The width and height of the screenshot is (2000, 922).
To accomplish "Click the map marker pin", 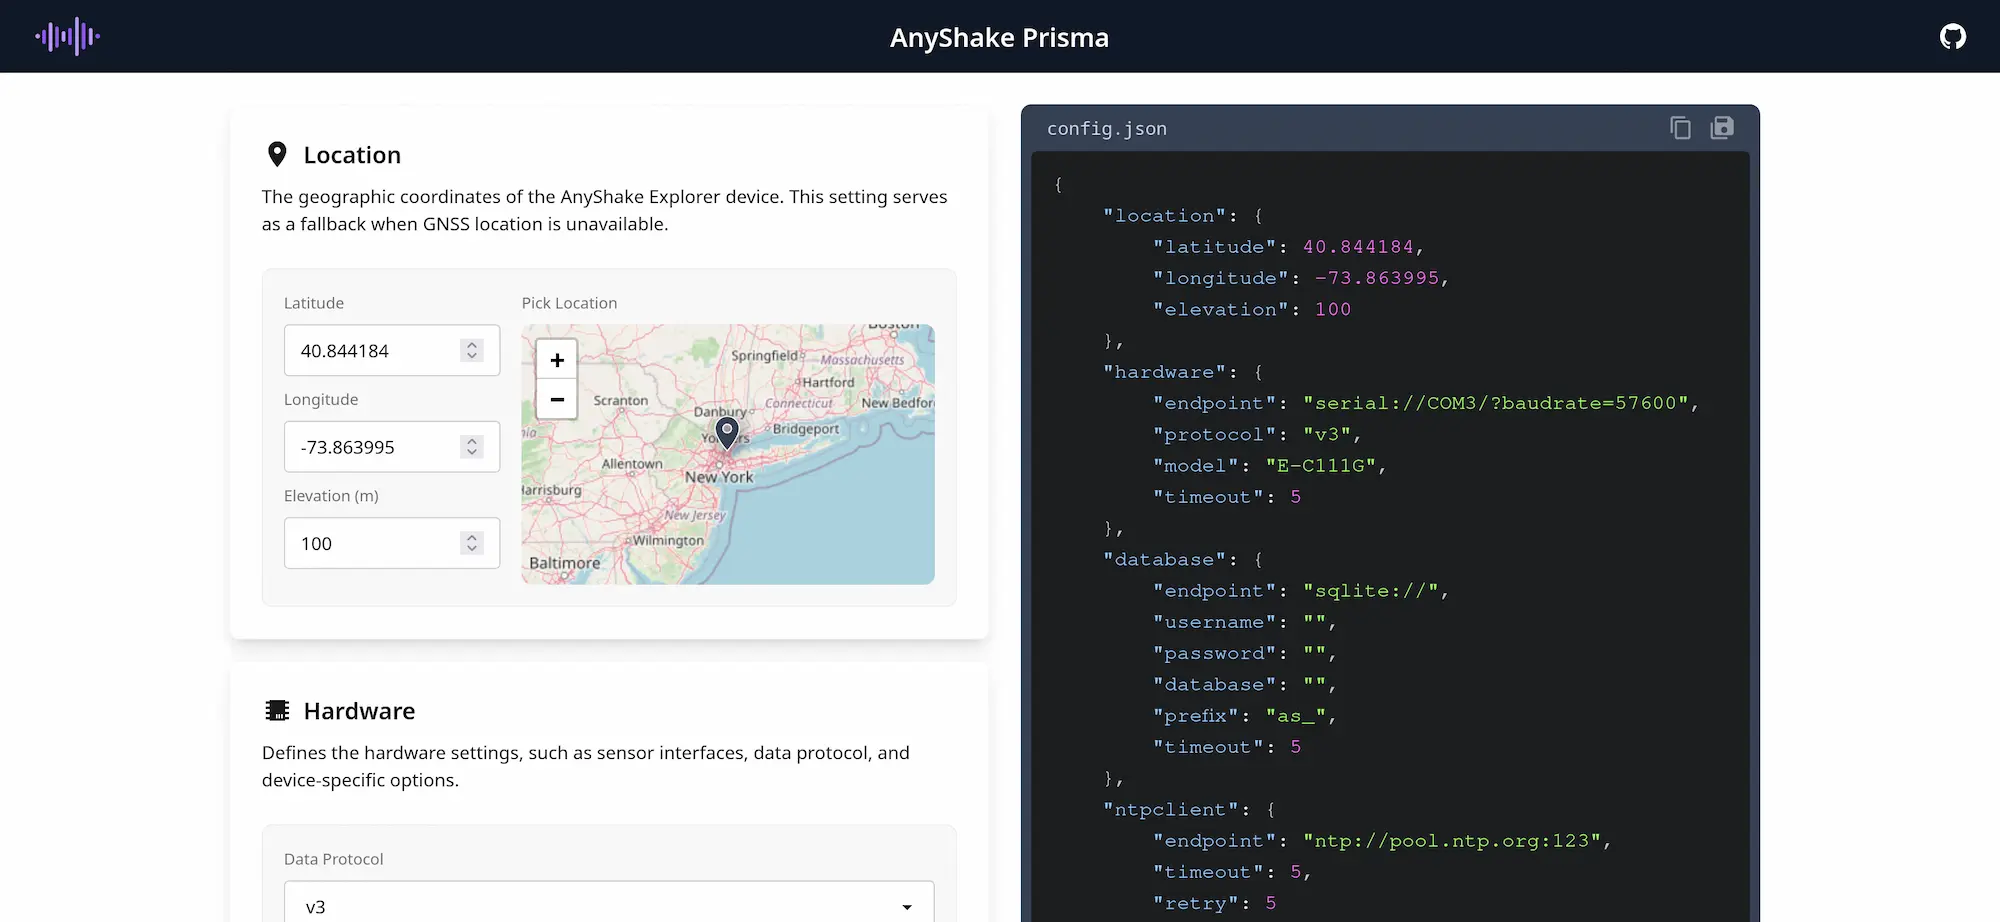I will point(727,432).
